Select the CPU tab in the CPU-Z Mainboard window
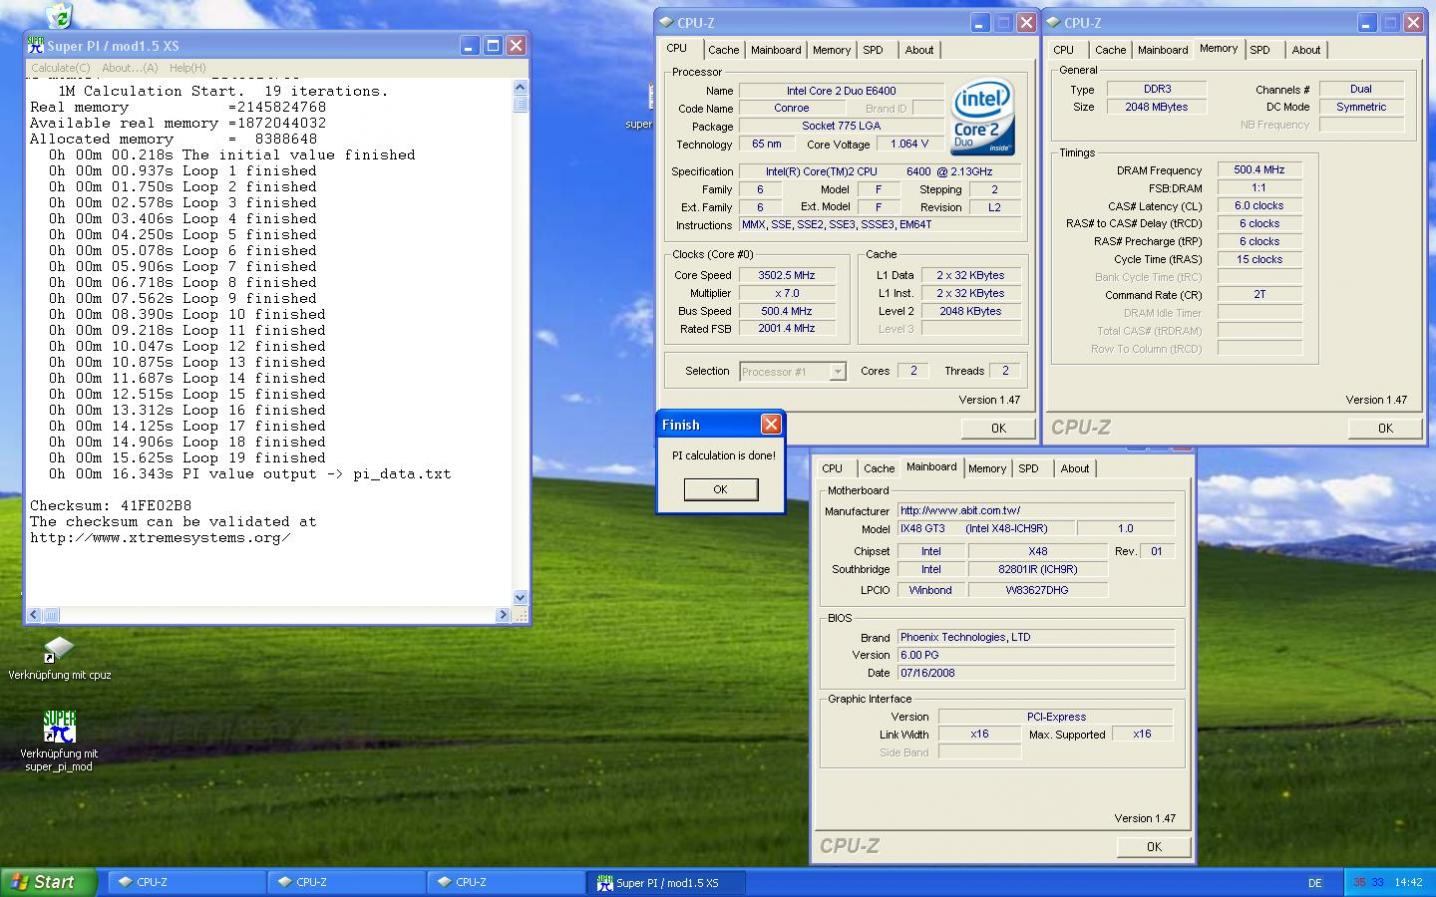This screenshot has height=897, width=1436. click(832, 468)
